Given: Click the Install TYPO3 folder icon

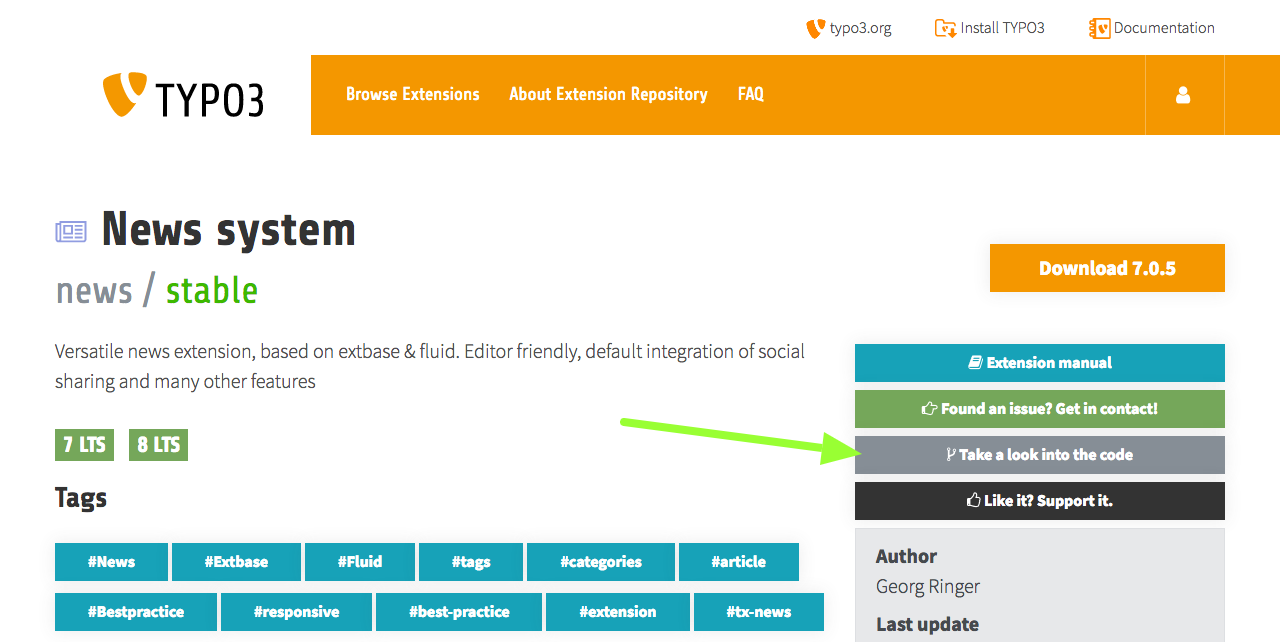Looking at the screenshot, I should [945, 28].
